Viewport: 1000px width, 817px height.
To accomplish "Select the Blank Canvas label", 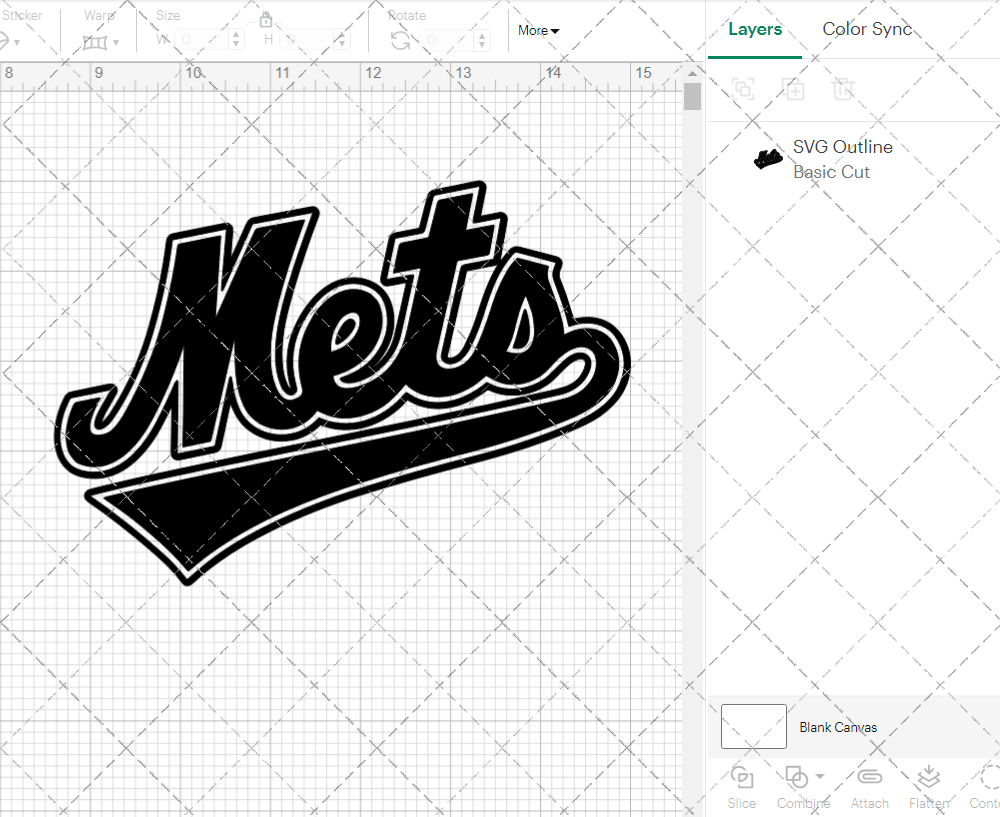I will pyautogui.click(x=838, y=727).
